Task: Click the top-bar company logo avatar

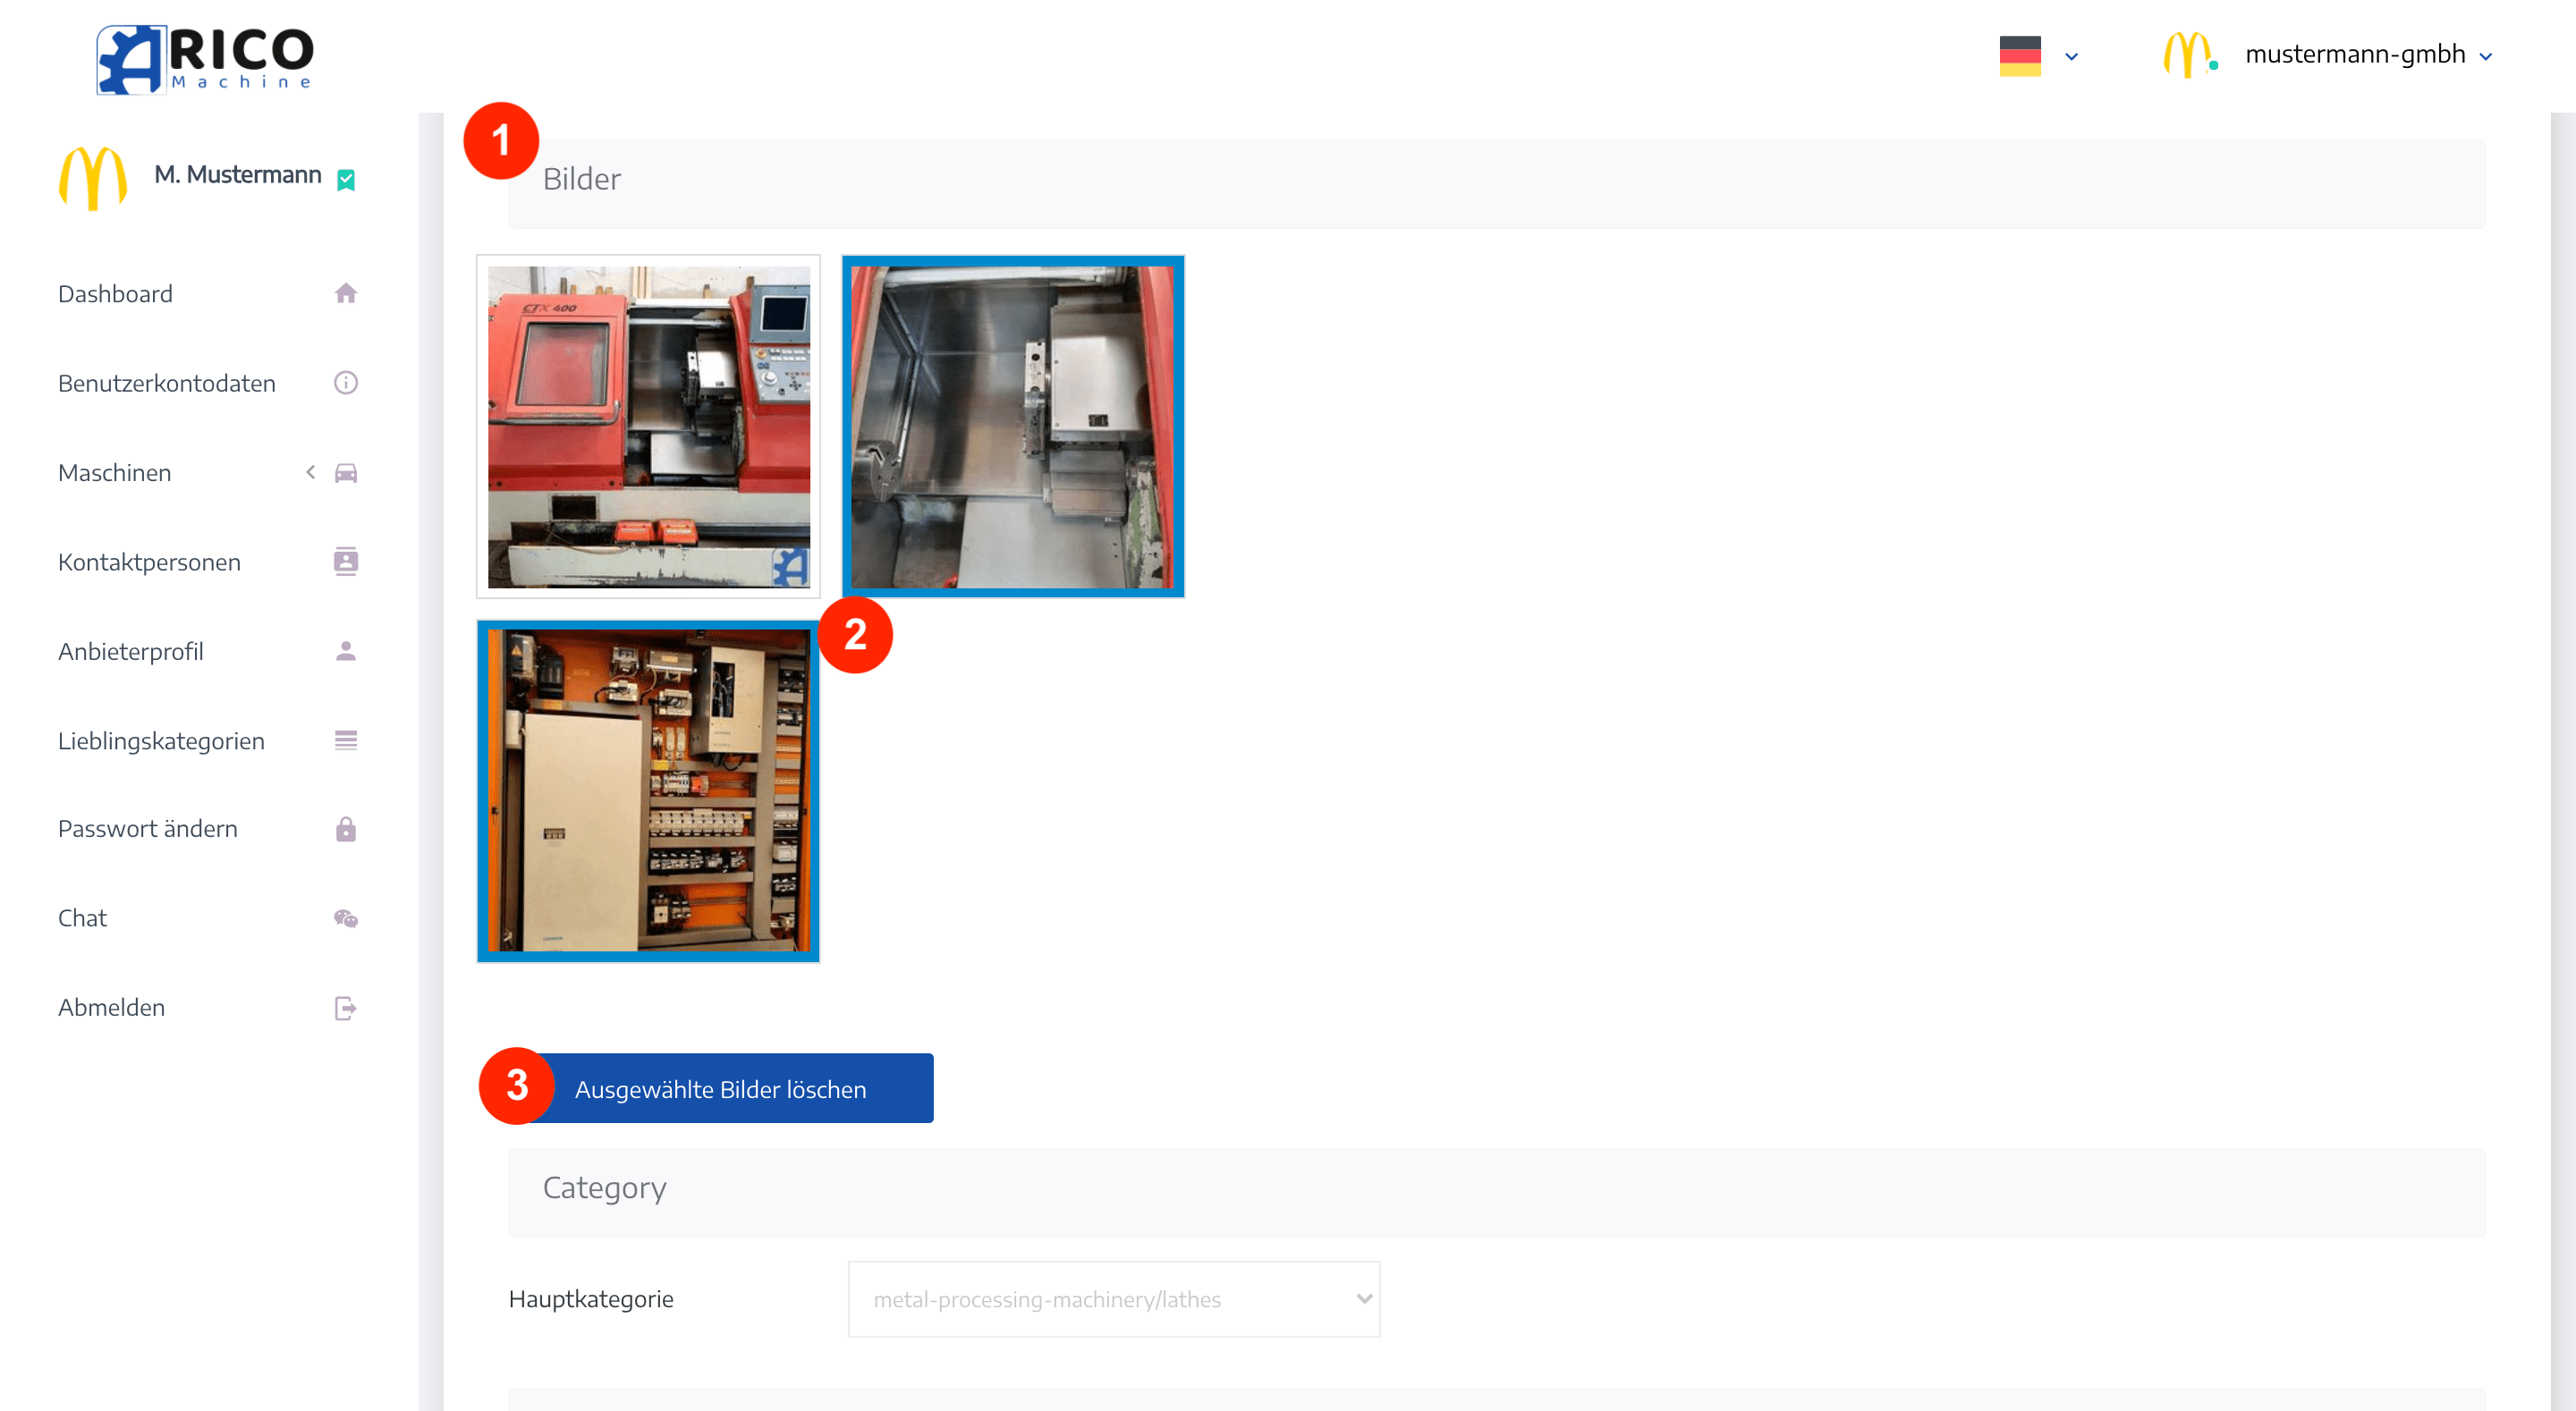Action: click(x=2188, y=55)
